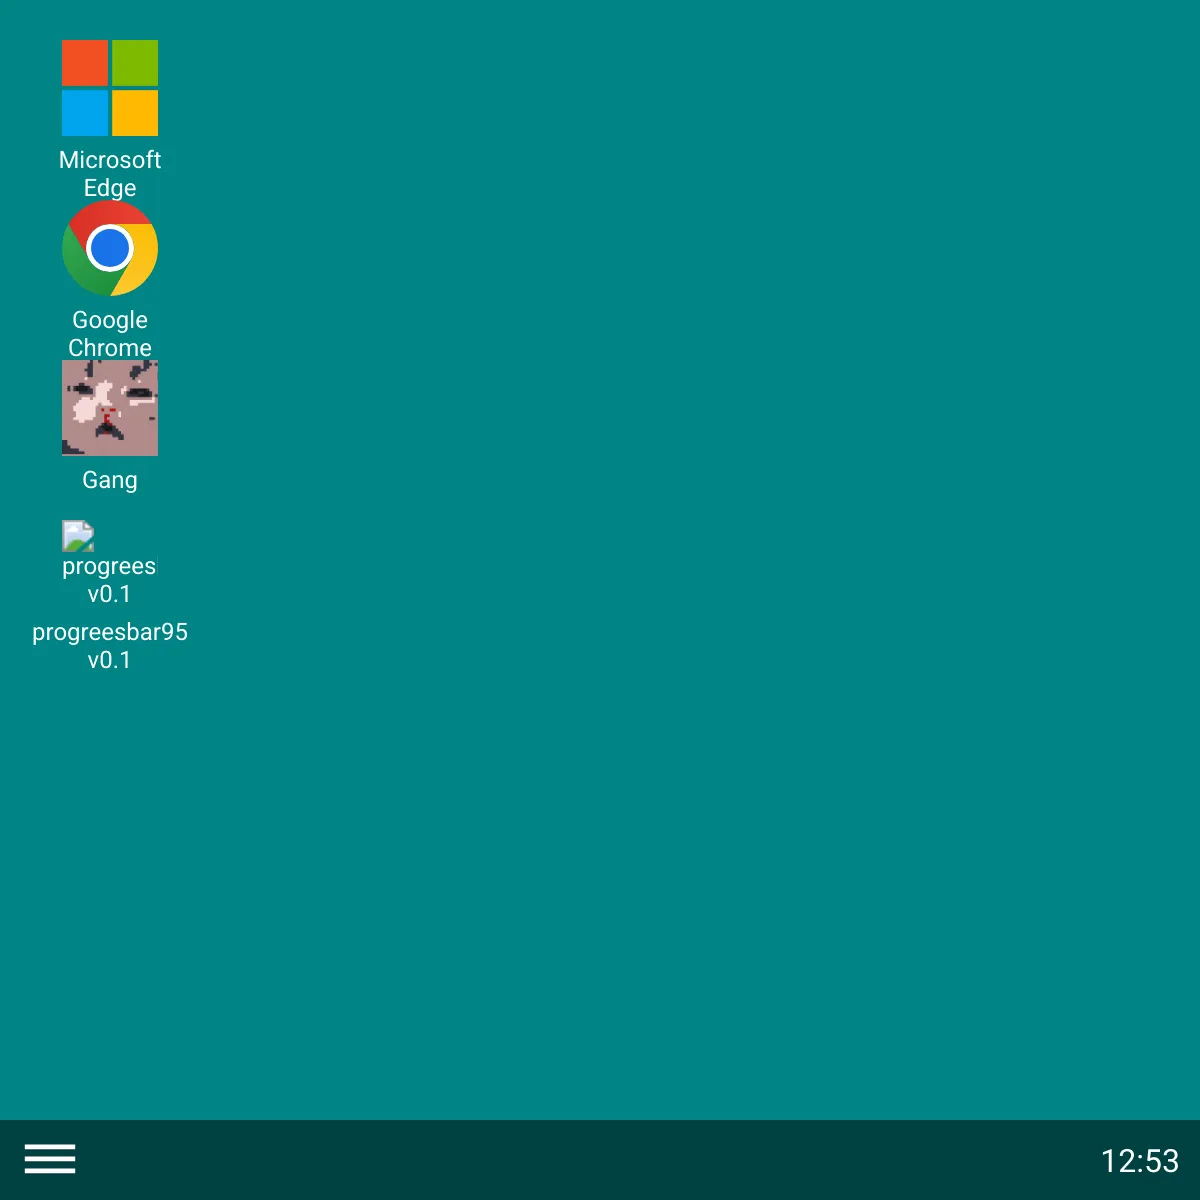The width and height of the screenshot is (1200, 1200).
Task: Open the "progreesbar95 v0.1" text shortcut
Action: (x=110, y=646)
